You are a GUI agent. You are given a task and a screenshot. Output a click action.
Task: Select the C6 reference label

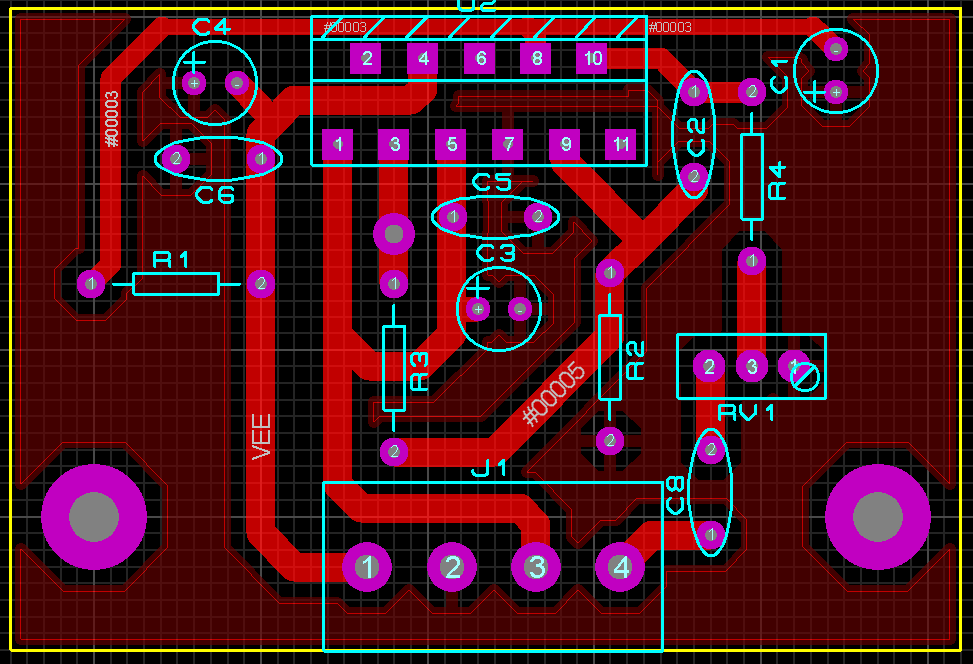215,195
